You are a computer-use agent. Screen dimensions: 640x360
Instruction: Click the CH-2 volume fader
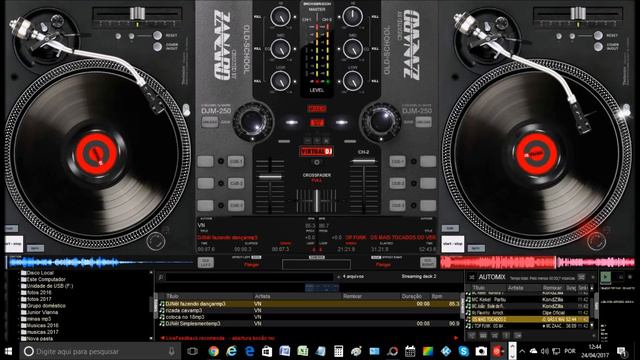(x=363, y=161)
